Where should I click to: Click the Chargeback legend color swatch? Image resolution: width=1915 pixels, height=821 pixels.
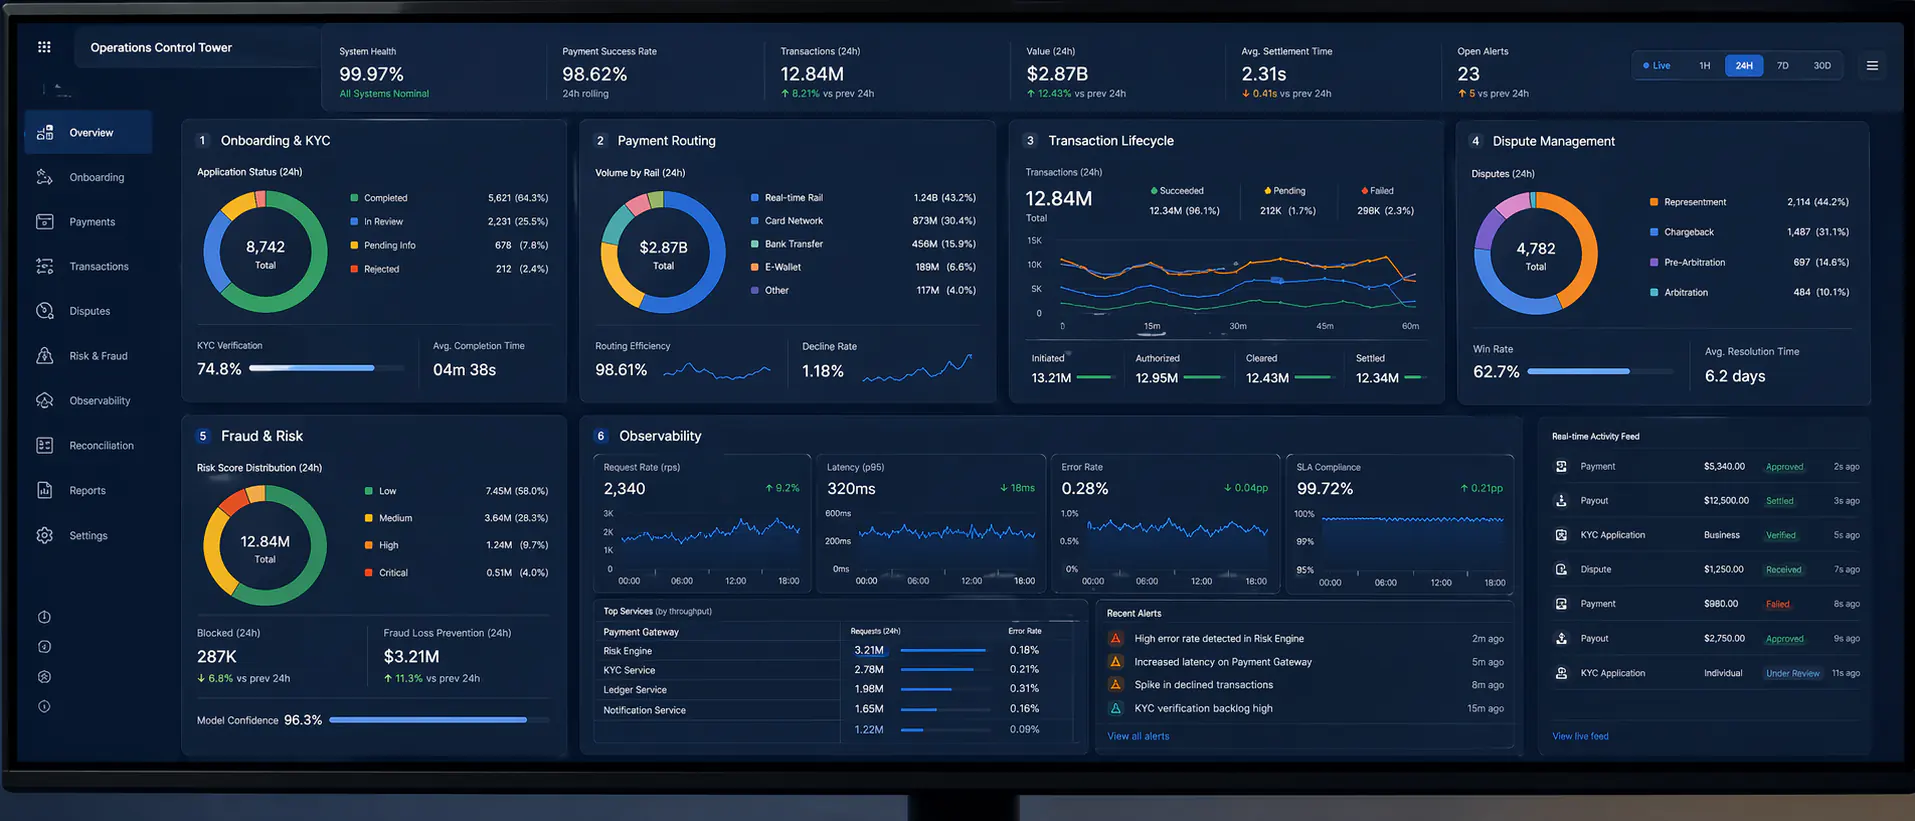pyautogui.click(x=1654, y=232)
